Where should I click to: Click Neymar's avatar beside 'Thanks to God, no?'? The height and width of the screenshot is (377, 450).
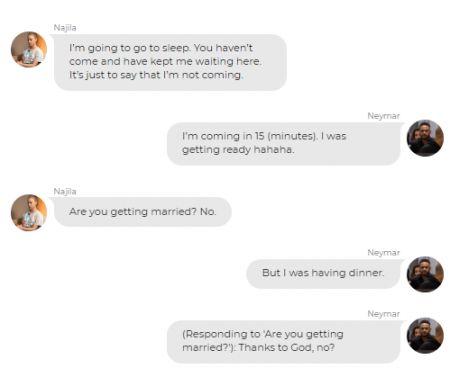(425, 335)
